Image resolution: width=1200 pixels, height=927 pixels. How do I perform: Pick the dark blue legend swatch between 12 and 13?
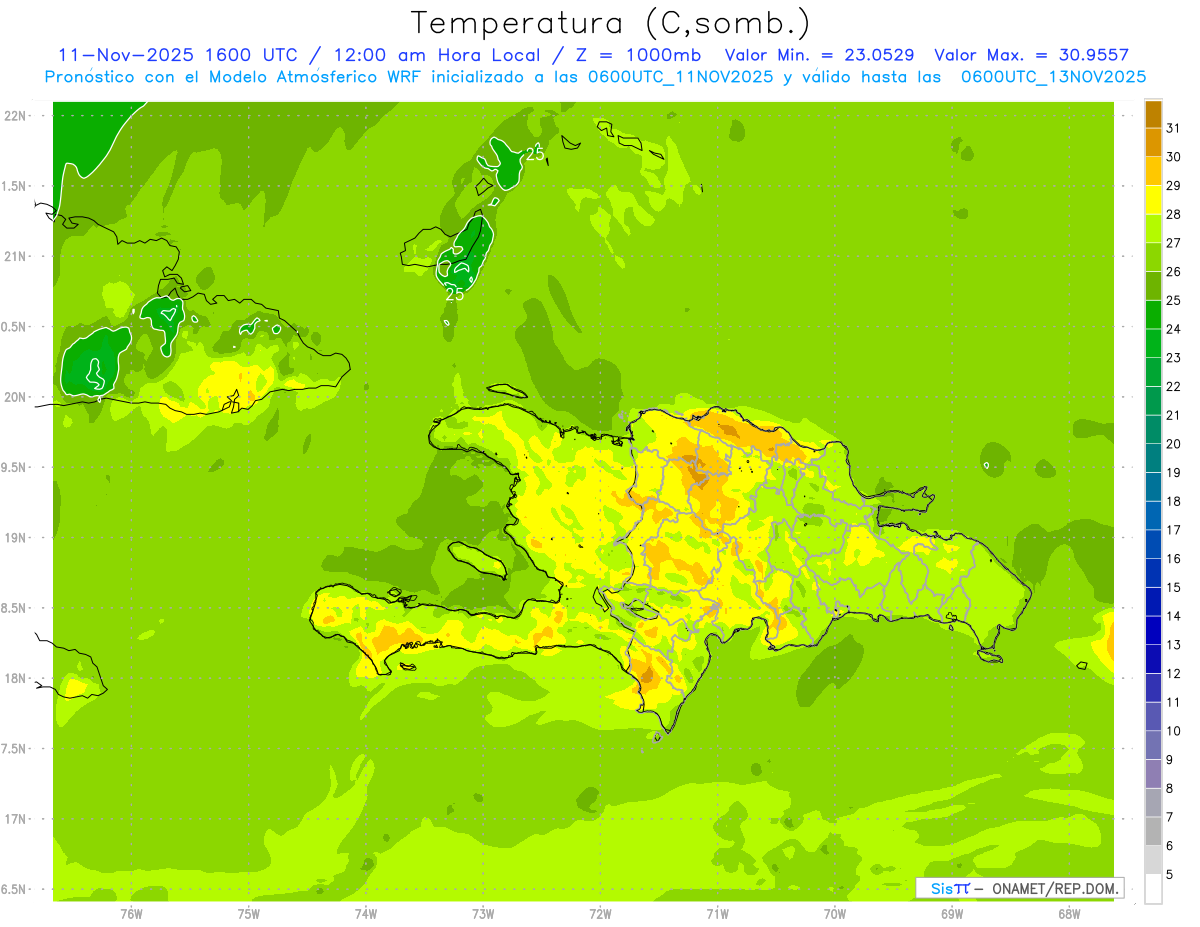1153,659
